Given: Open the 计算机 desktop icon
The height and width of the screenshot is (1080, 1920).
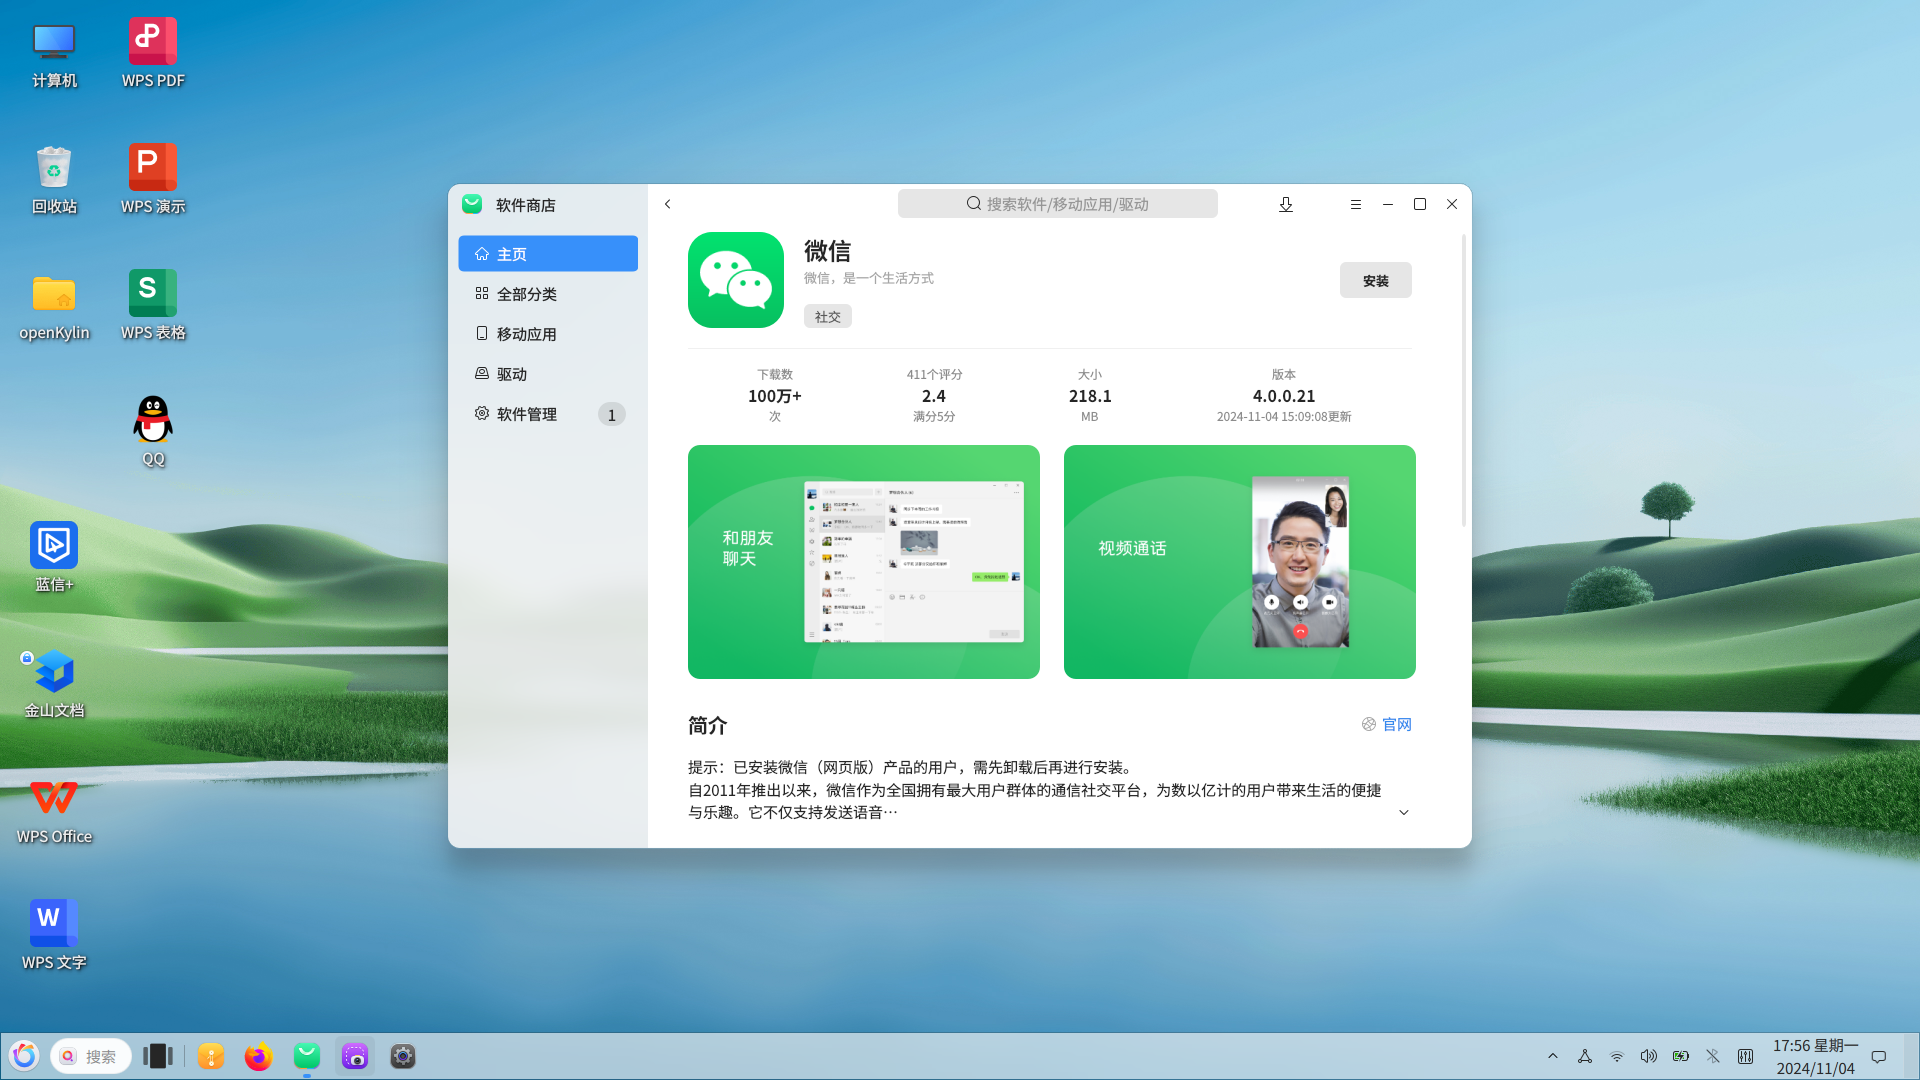Looking at the screenshot, I should (54, 55).
